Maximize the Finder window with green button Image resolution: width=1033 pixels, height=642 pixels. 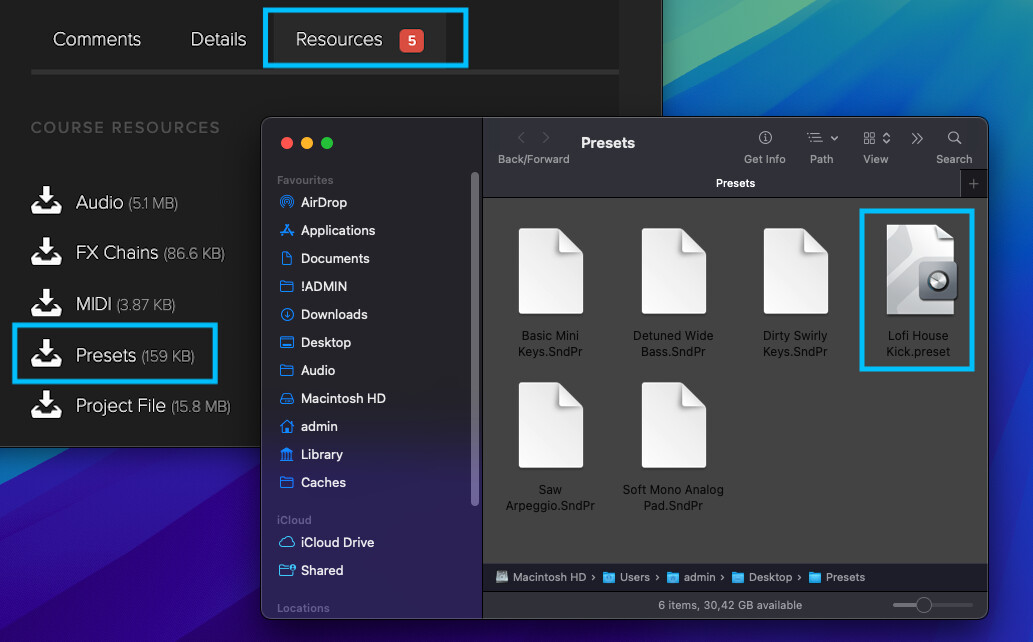coord(327,143)
